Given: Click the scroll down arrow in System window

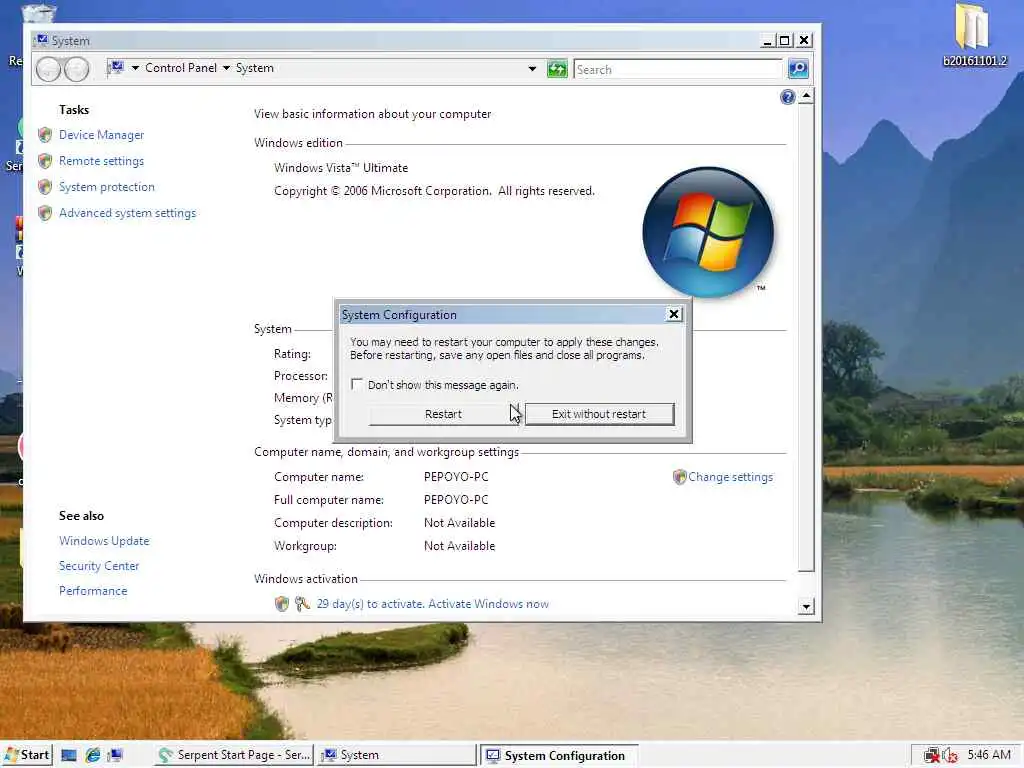Looking at the screenshot, I should point(807,607).
